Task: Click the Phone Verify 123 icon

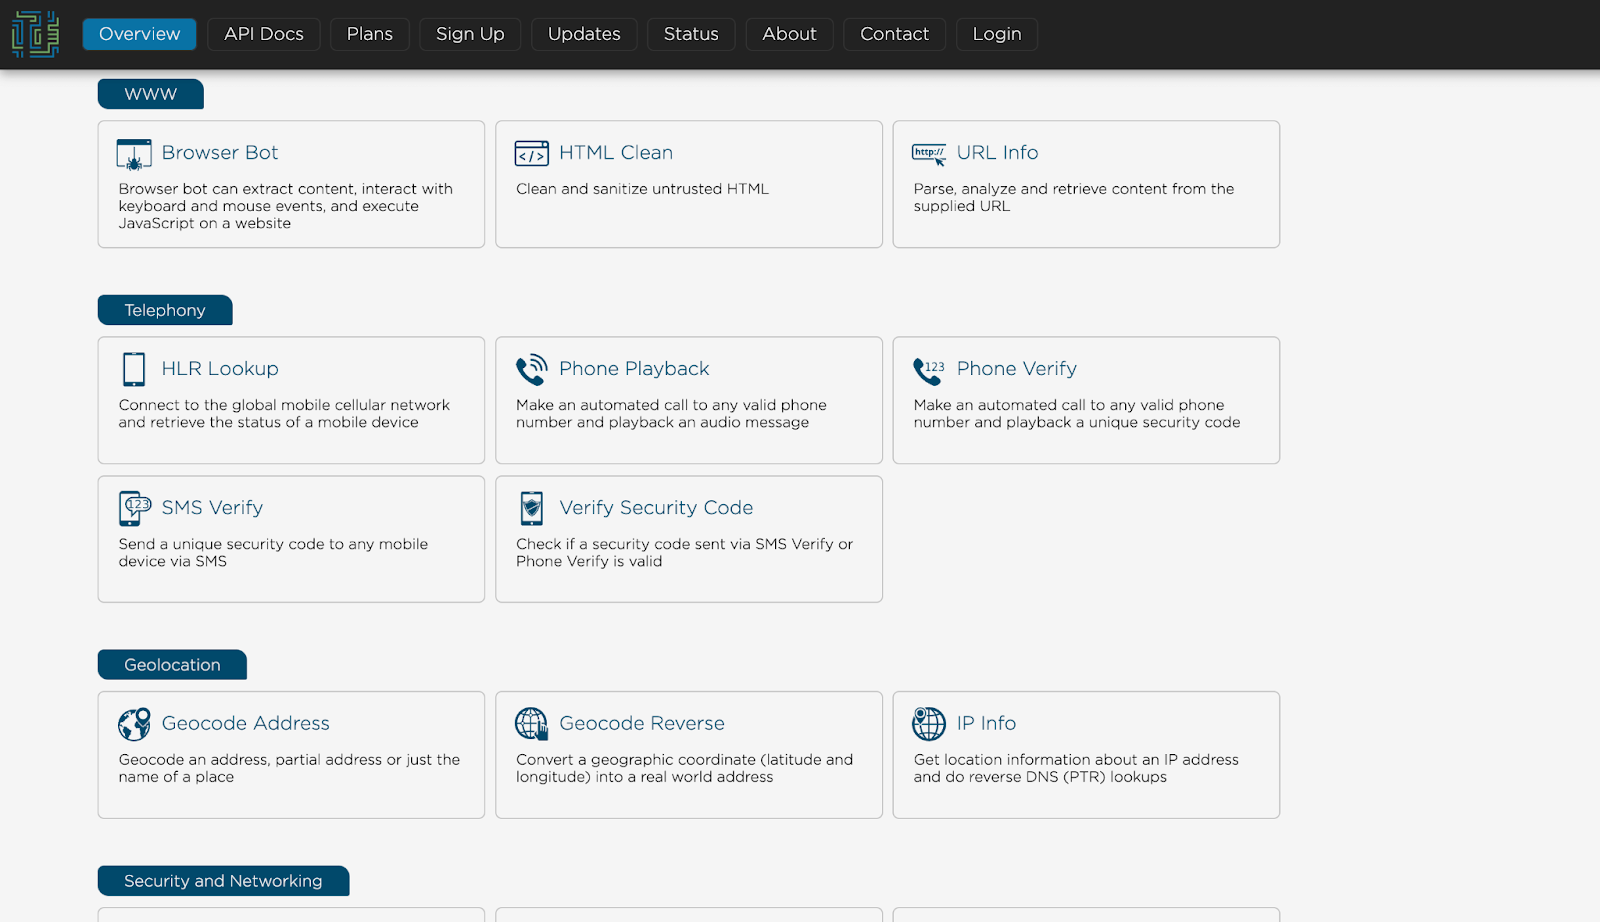Action: [x=929, y=370]
